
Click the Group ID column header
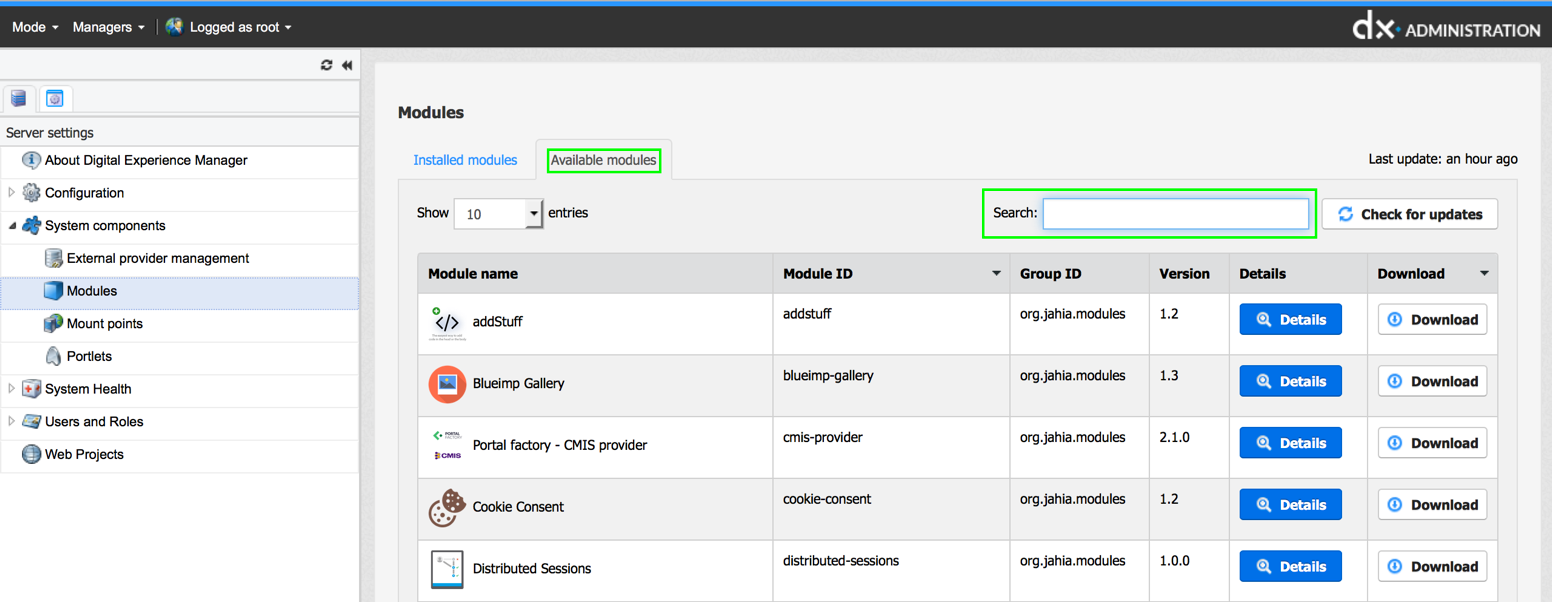click(x=1079, y=274)
